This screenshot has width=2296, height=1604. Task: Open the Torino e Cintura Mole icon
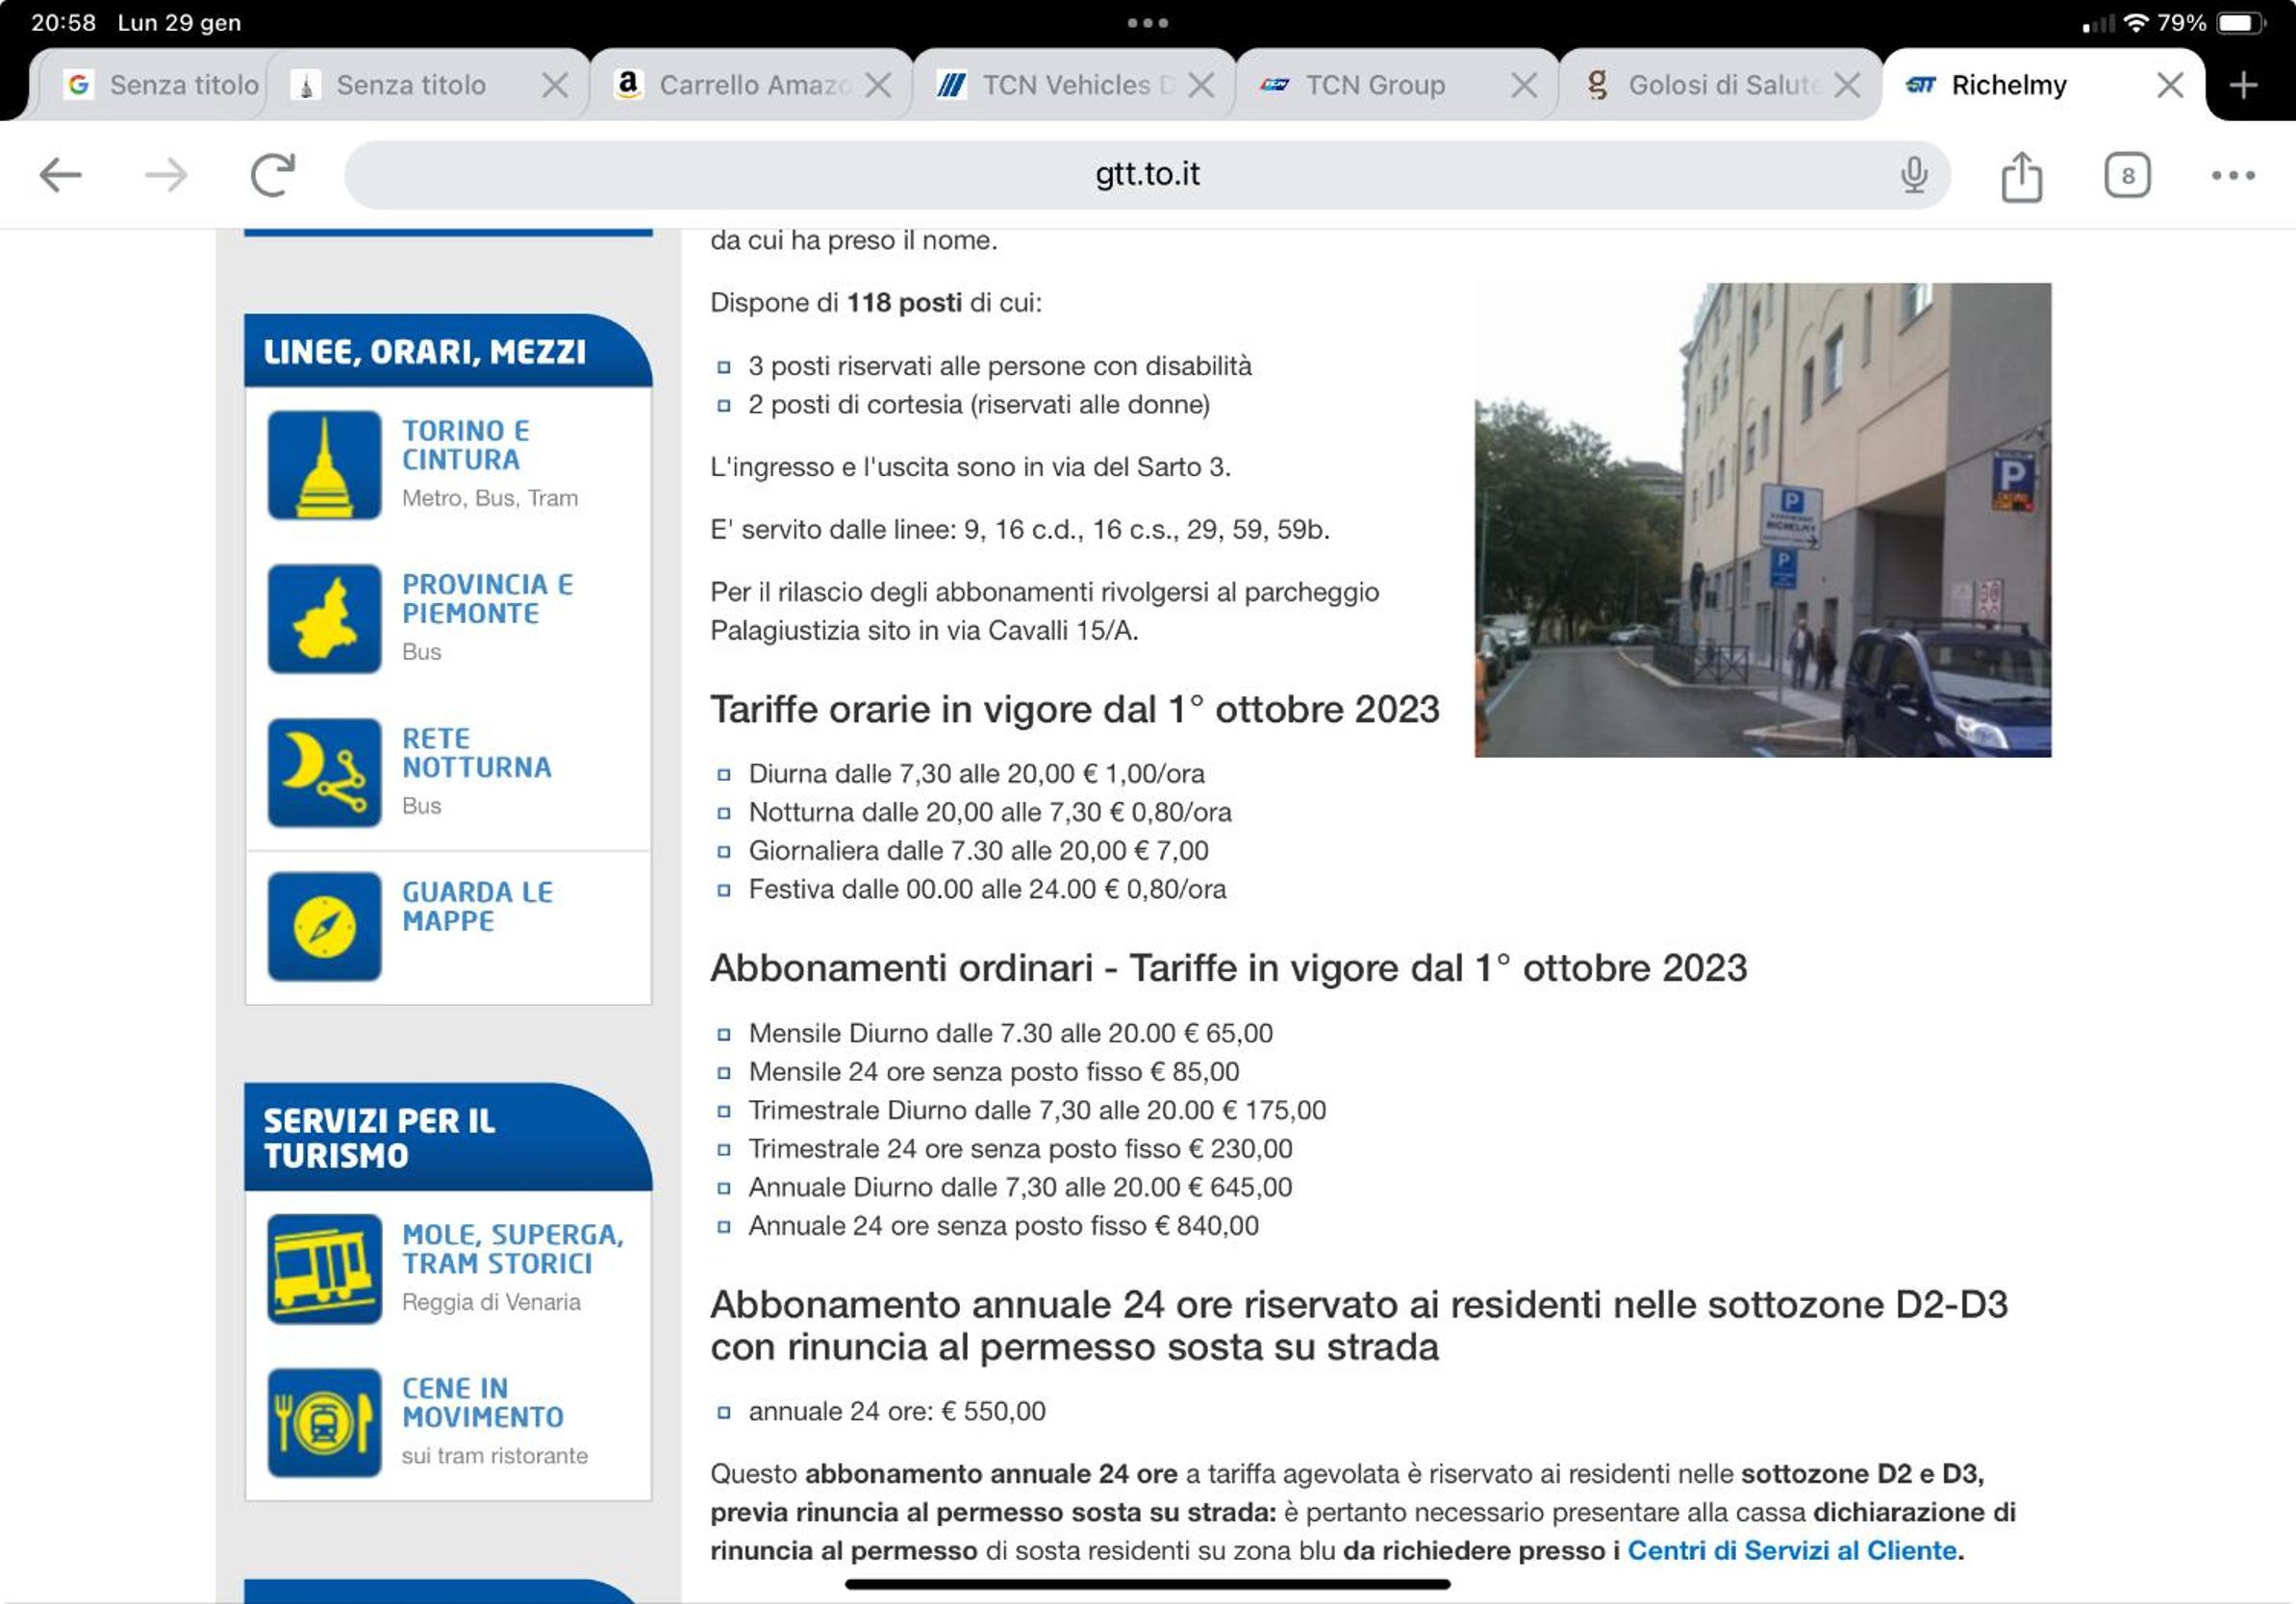coord(324,465)
